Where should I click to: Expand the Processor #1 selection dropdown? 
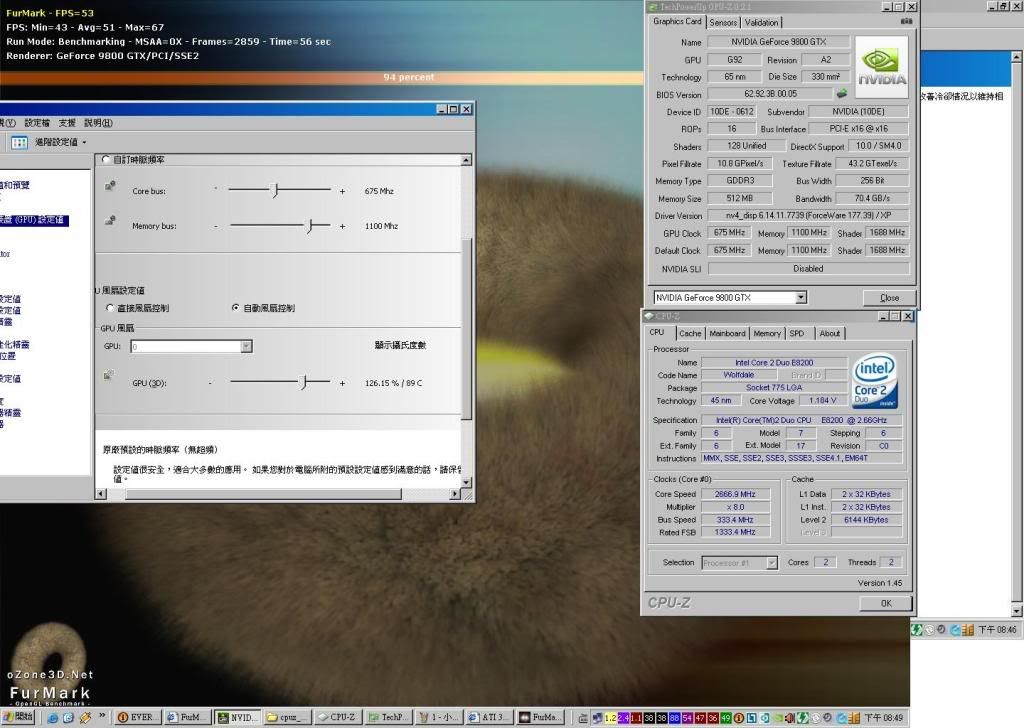pos(771,563)
